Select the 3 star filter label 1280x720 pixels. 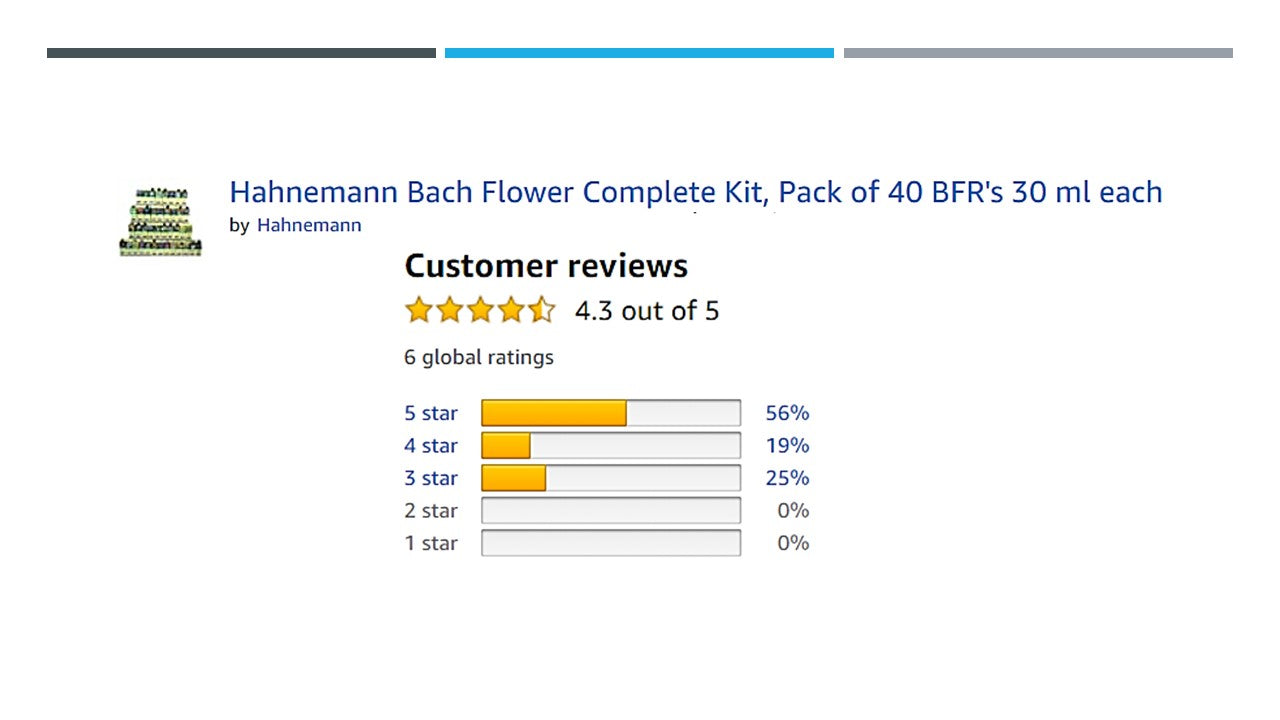click(431, 478)
